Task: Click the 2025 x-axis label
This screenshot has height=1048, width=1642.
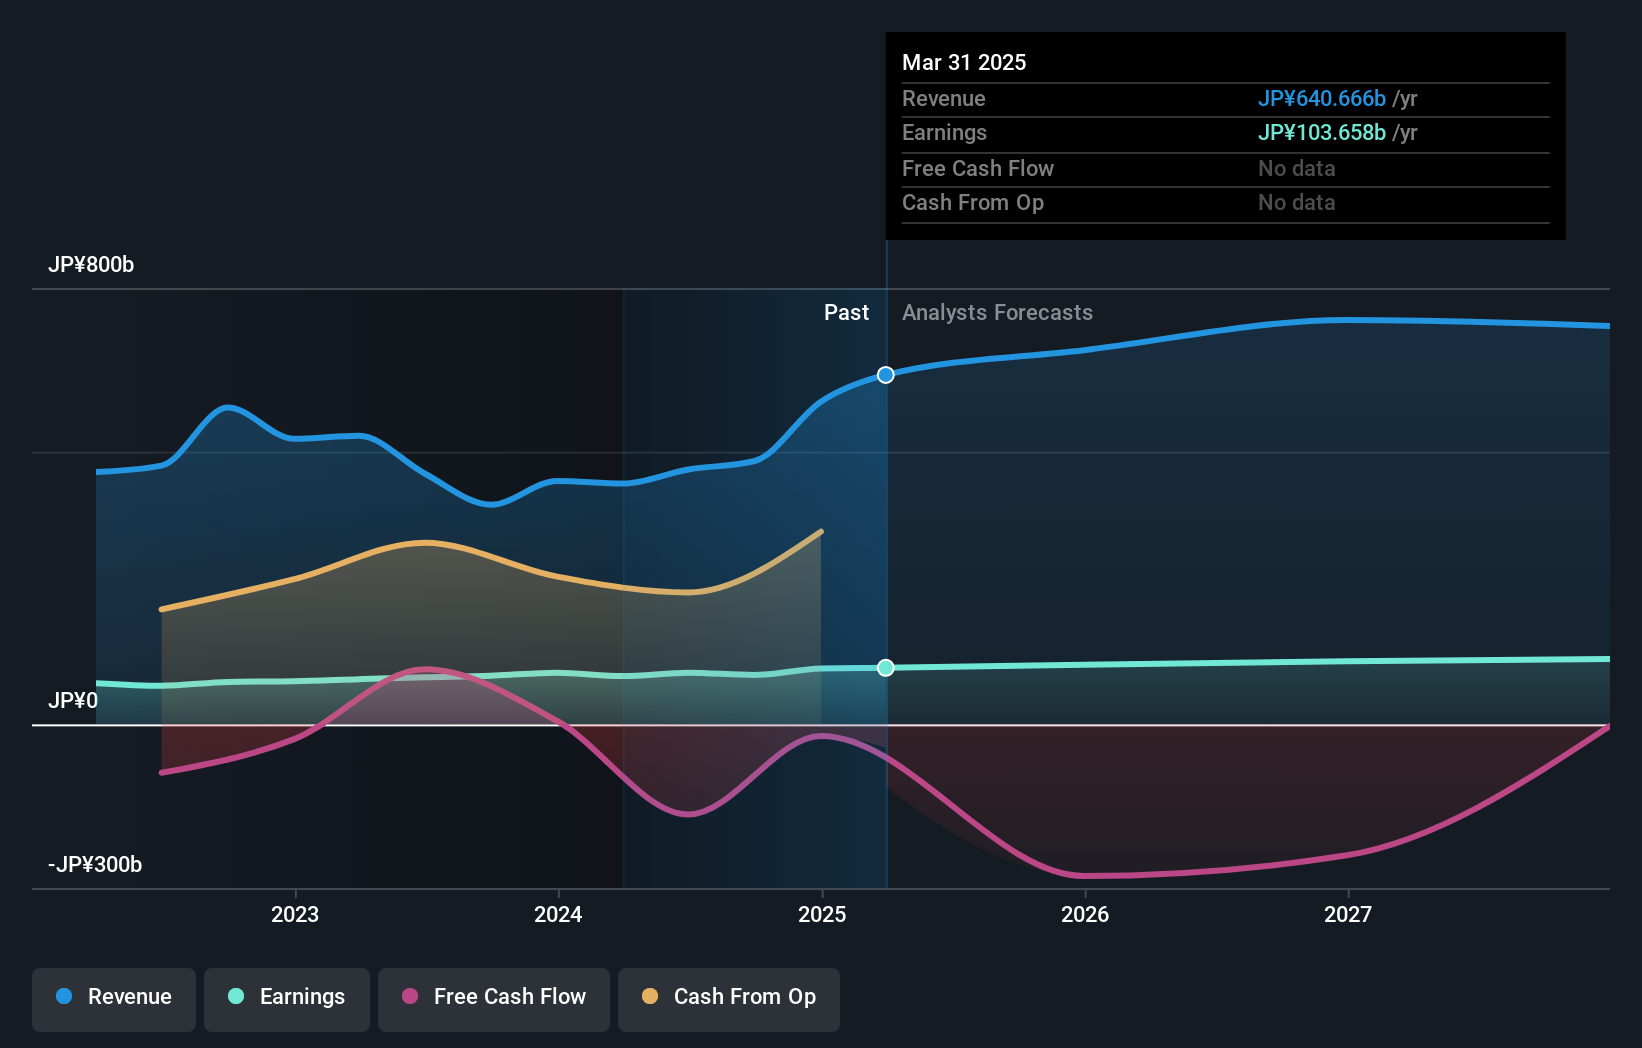Action: (x=822, y=914)
